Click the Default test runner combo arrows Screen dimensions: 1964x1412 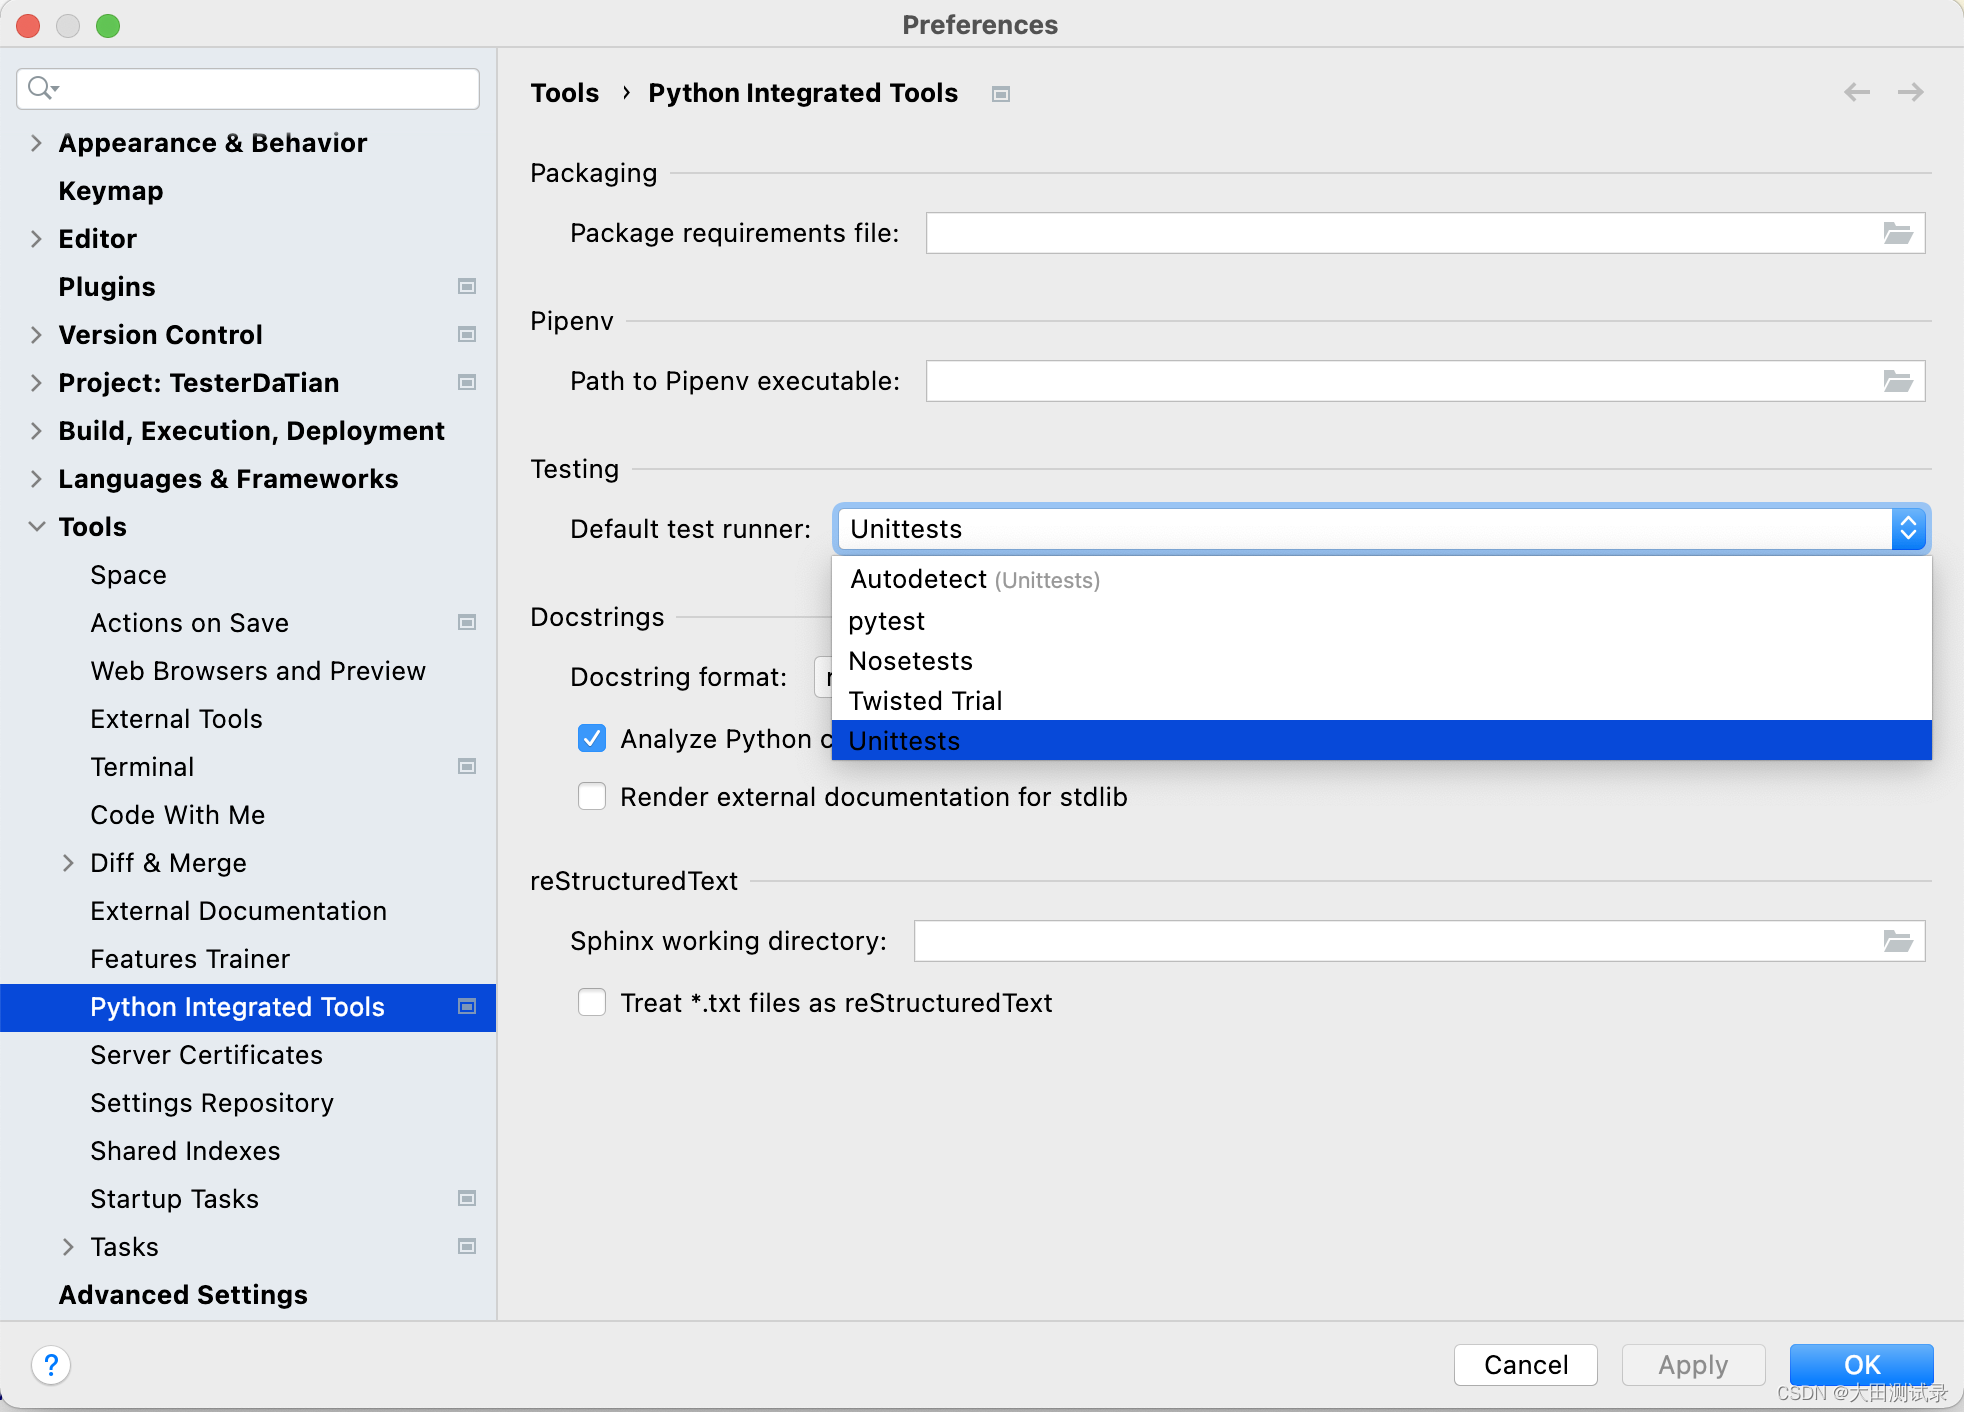click(1907, 529)
